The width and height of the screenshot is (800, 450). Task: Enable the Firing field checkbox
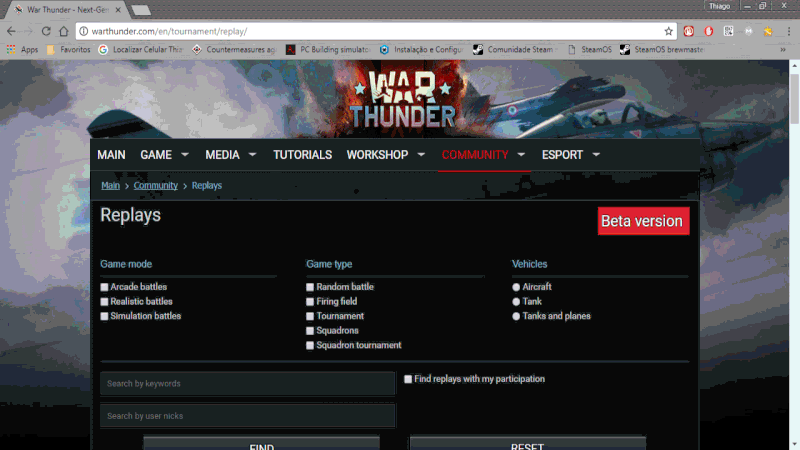(x=310, y=302)
